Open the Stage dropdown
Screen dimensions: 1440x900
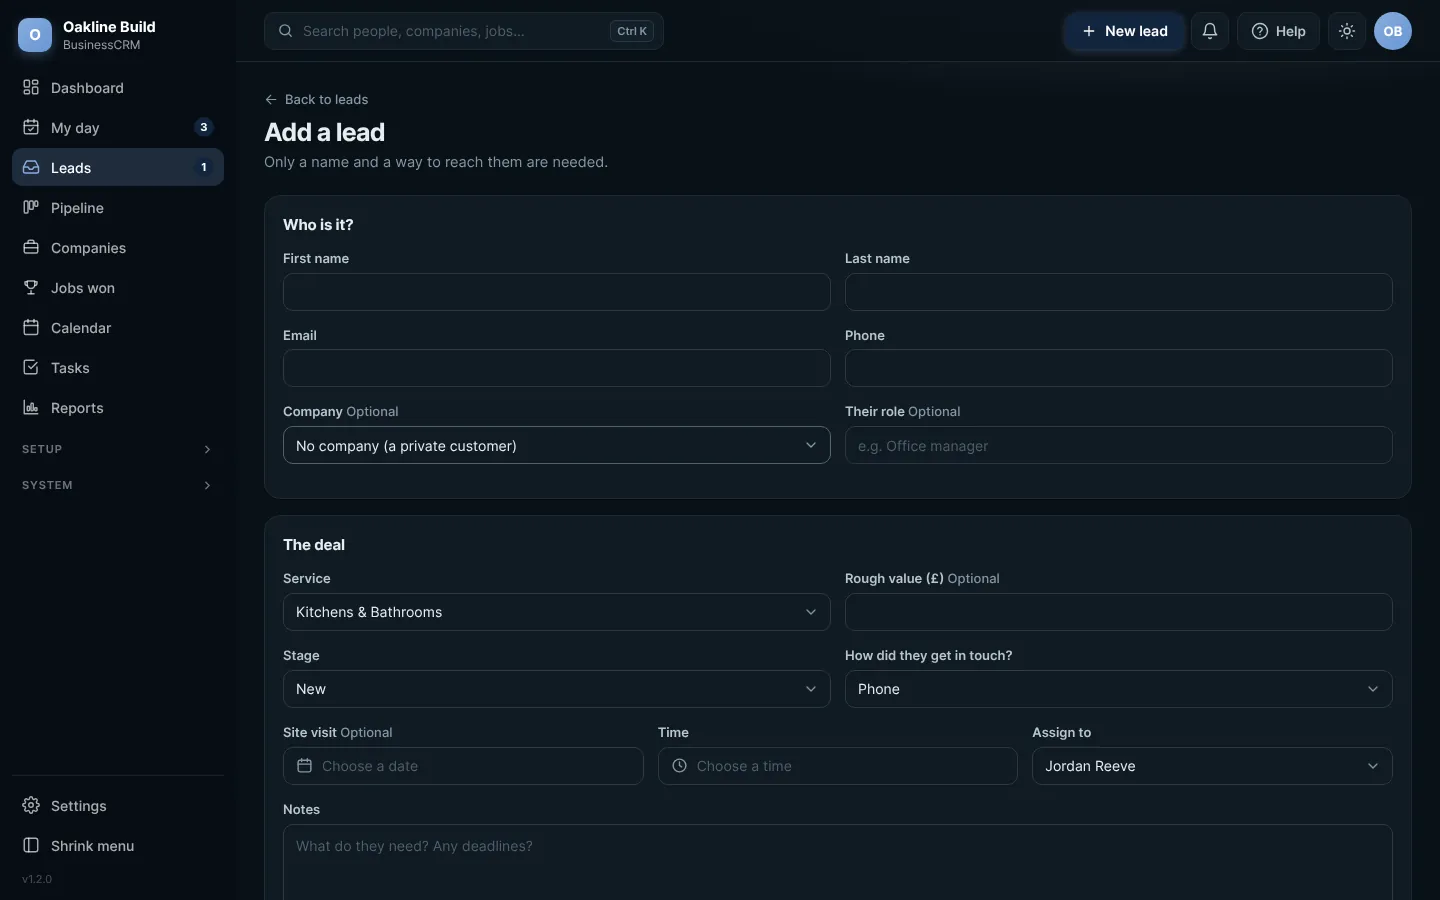click(x=557, y=689)
